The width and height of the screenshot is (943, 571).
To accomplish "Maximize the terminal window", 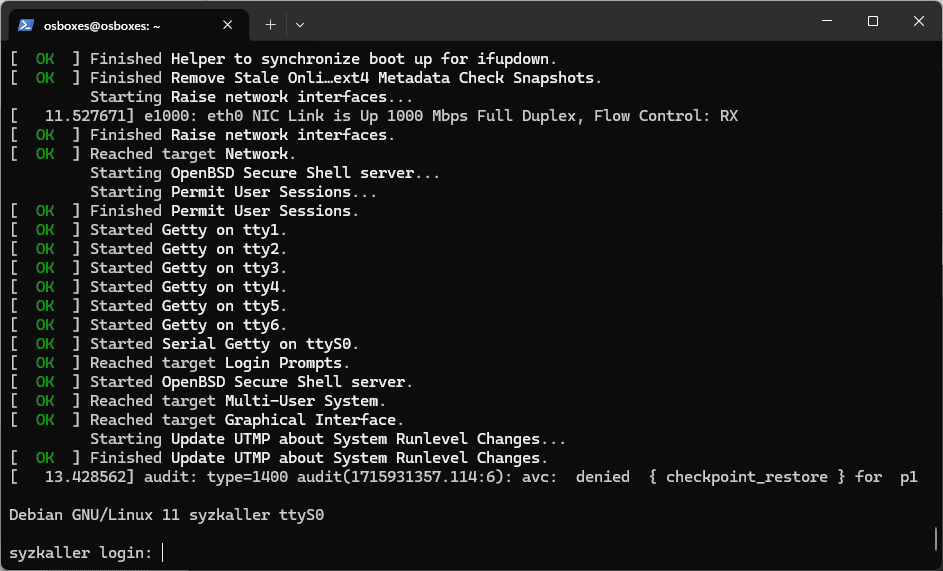I will pyautogui.click(x=873, y=21).
